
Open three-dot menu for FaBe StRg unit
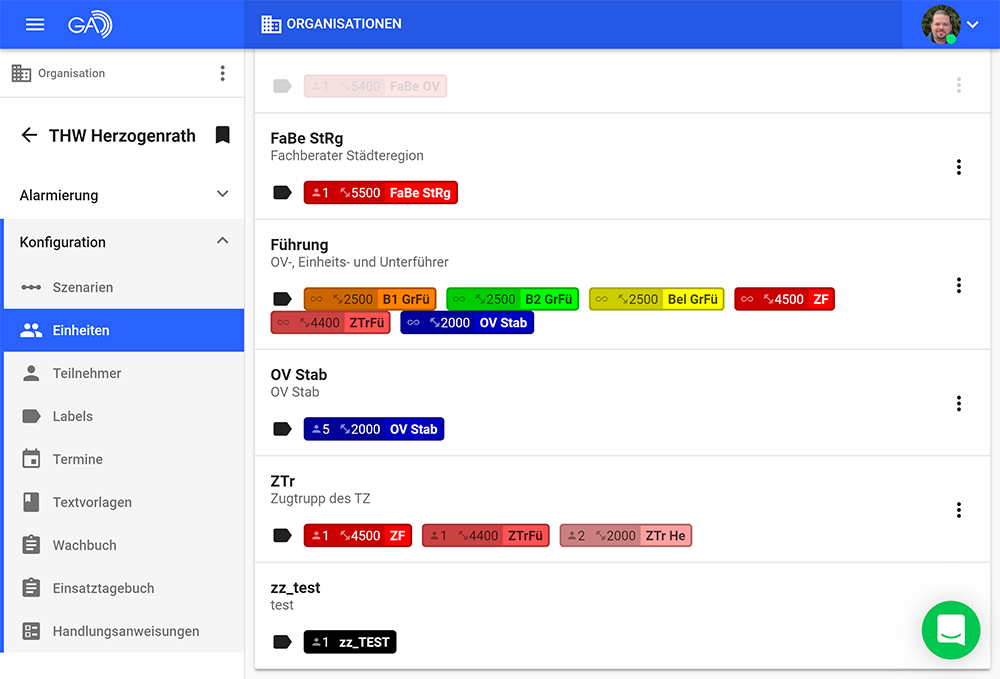coord(958,167)
